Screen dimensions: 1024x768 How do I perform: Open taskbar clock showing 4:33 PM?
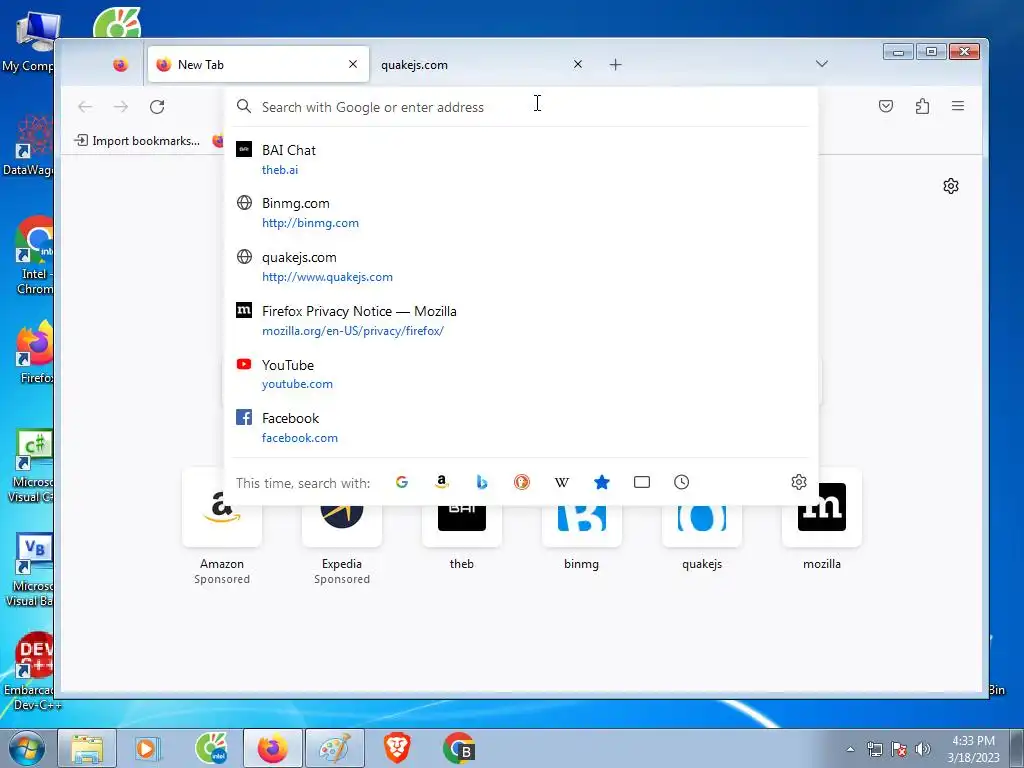pyautogui.click(x=973, y=749)
